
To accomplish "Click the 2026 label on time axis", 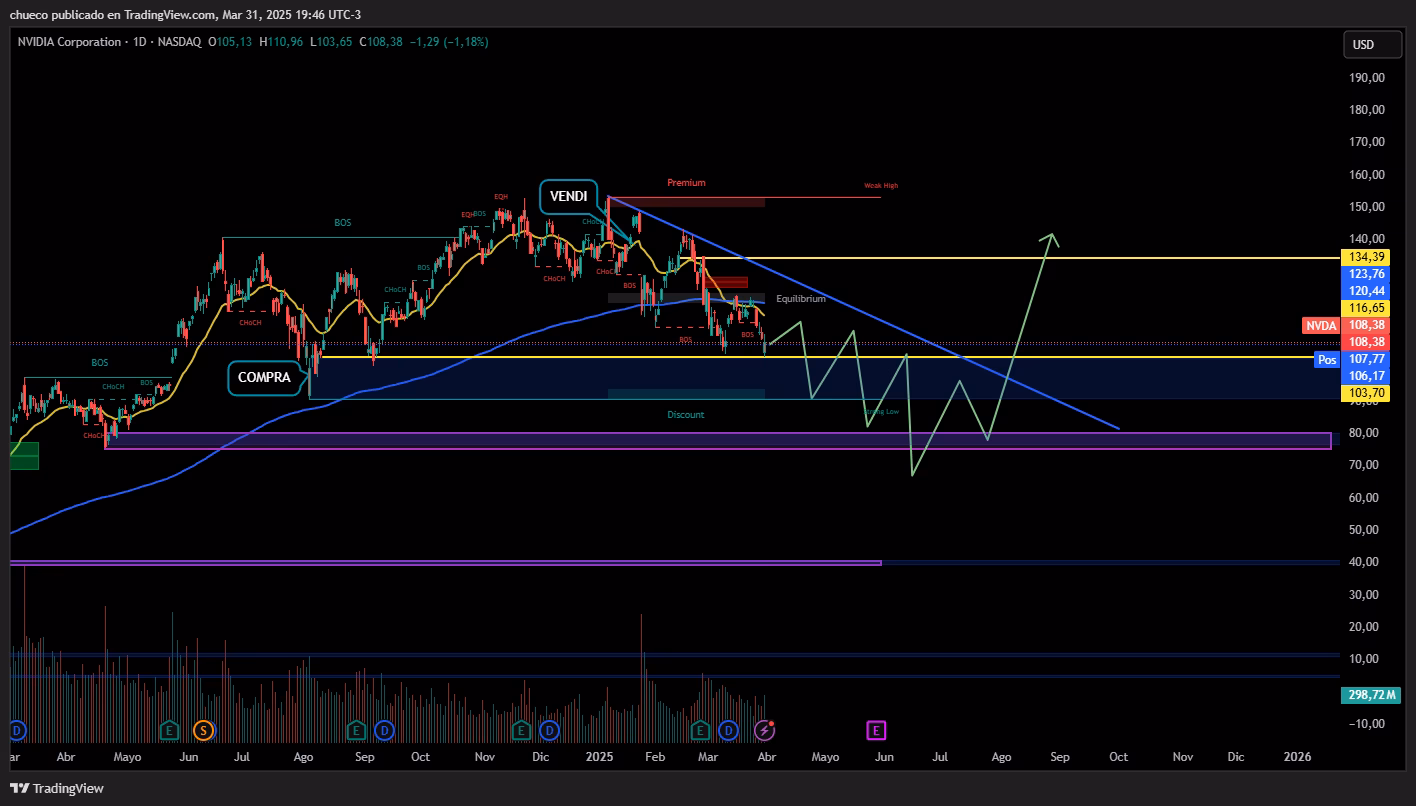I will (1297, 757).
